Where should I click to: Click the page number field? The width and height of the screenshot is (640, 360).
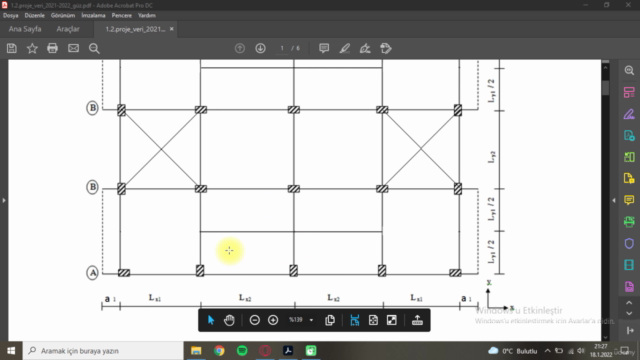282,48
